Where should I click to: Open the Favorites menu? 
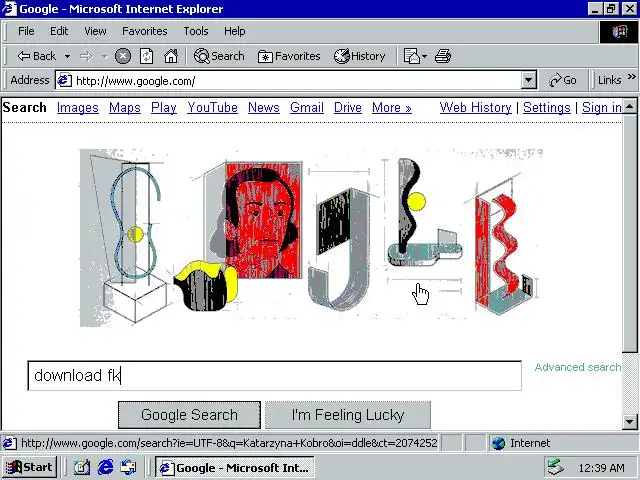click(144, 31)
